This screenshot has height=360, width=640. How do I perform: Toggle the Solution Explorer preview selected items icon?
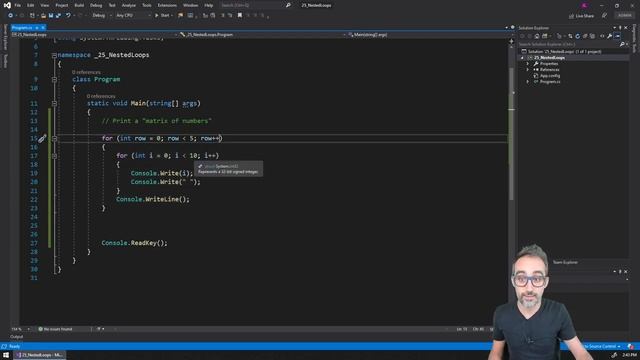(x=618, y=36)
